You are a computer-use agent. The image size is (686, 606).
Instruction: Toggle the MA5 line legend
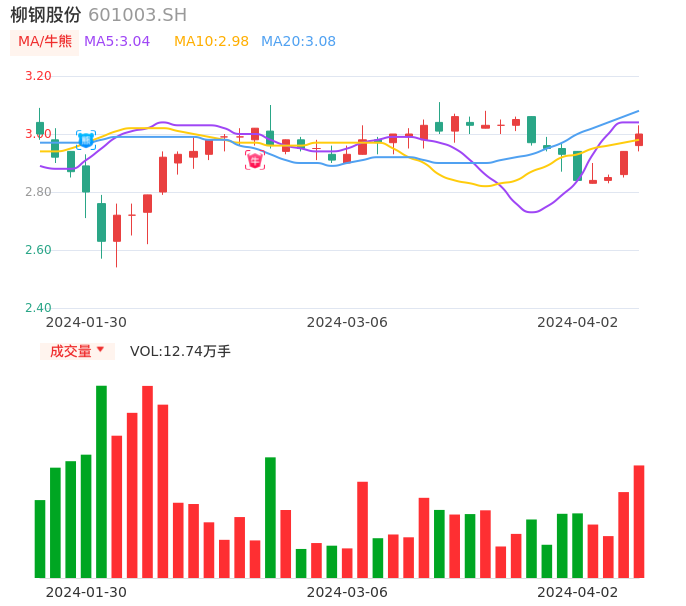click(117, 42)
